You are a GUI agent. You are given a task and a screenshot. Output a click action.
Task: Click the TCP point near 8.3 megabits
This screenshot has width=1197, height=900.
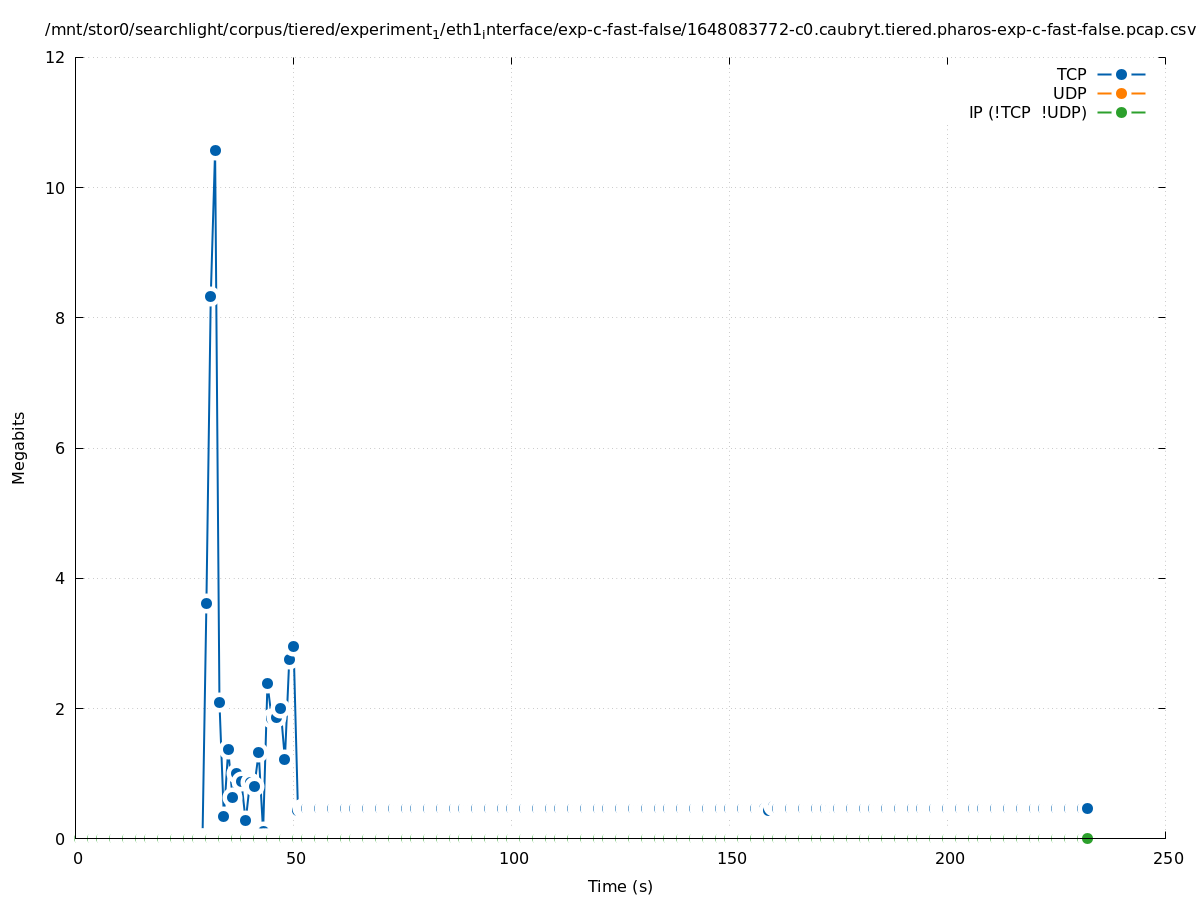click(x=210, y=296)
